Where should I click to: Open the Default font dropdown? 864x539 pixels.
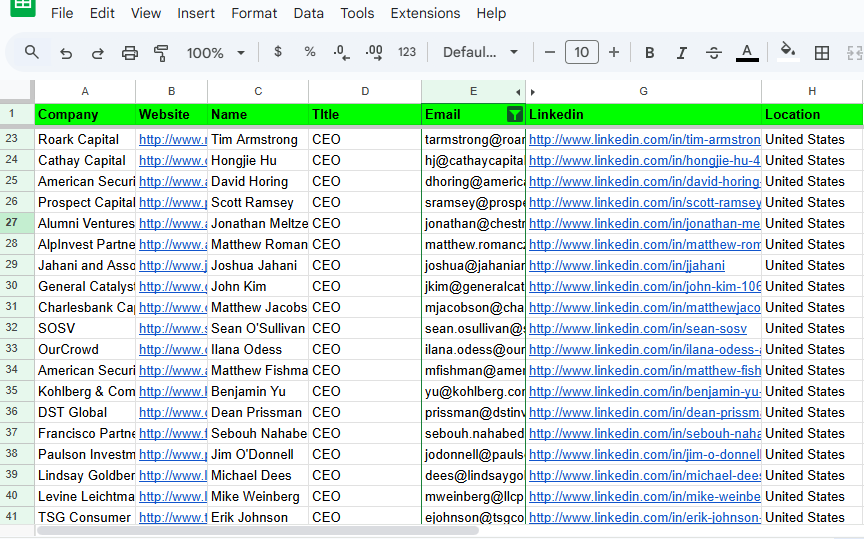(480, 52)
